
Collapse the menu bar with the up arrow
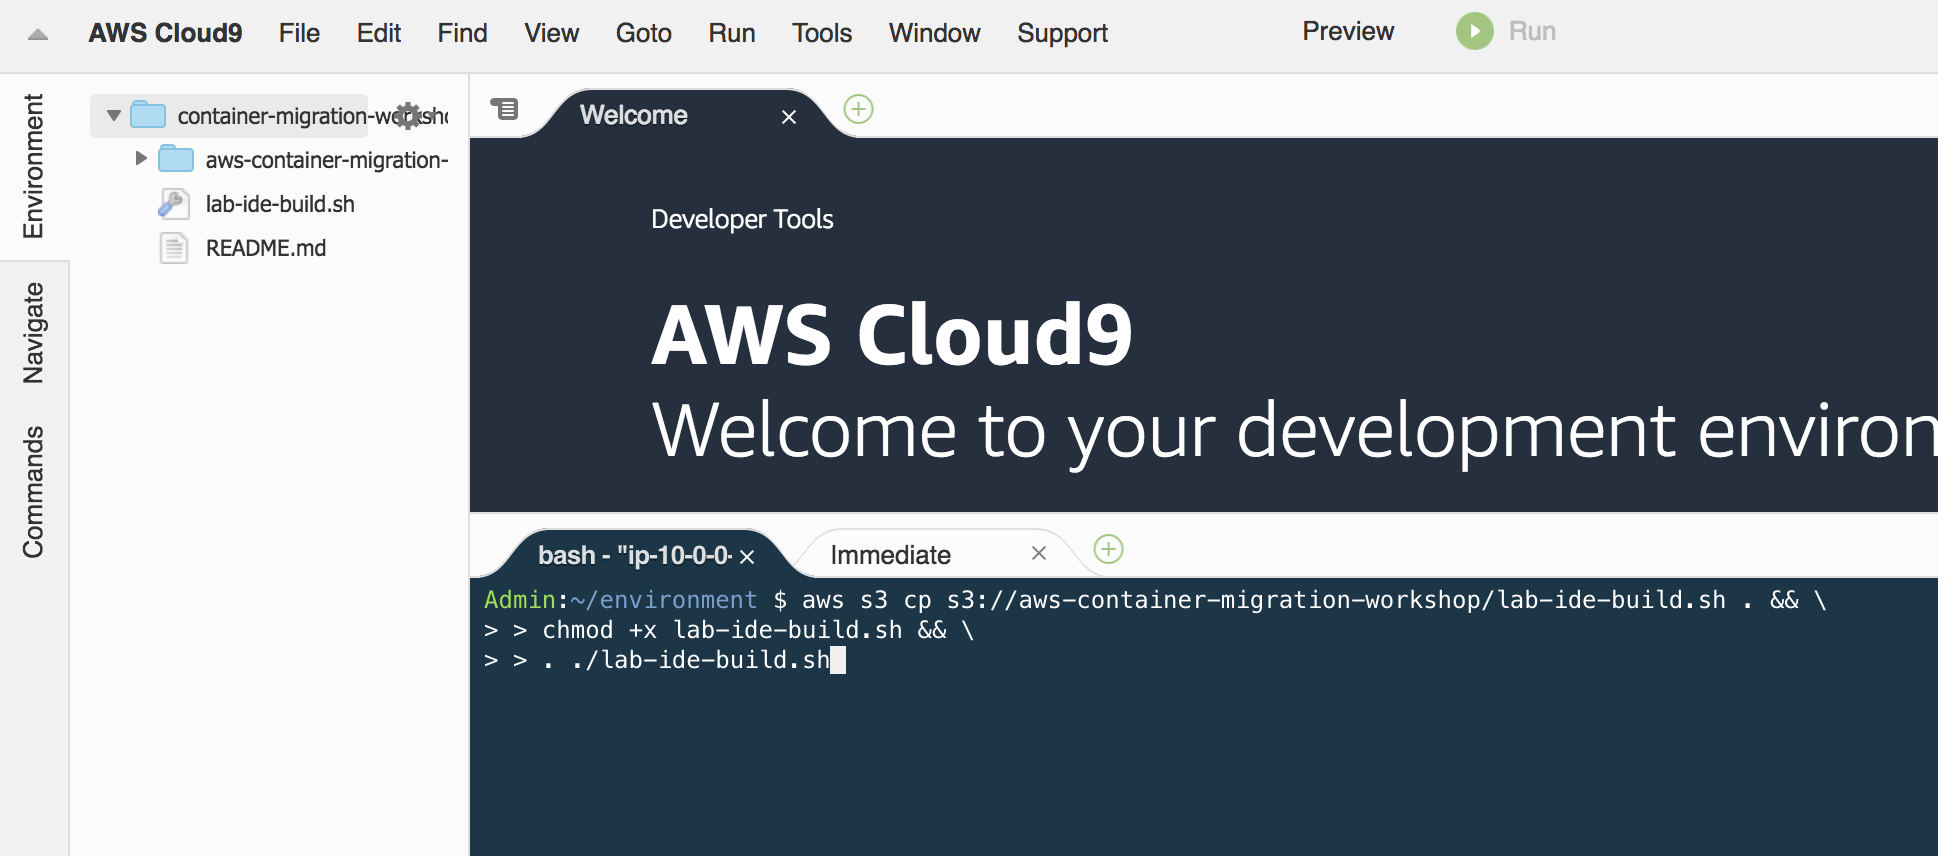click(x=38, y=35)
